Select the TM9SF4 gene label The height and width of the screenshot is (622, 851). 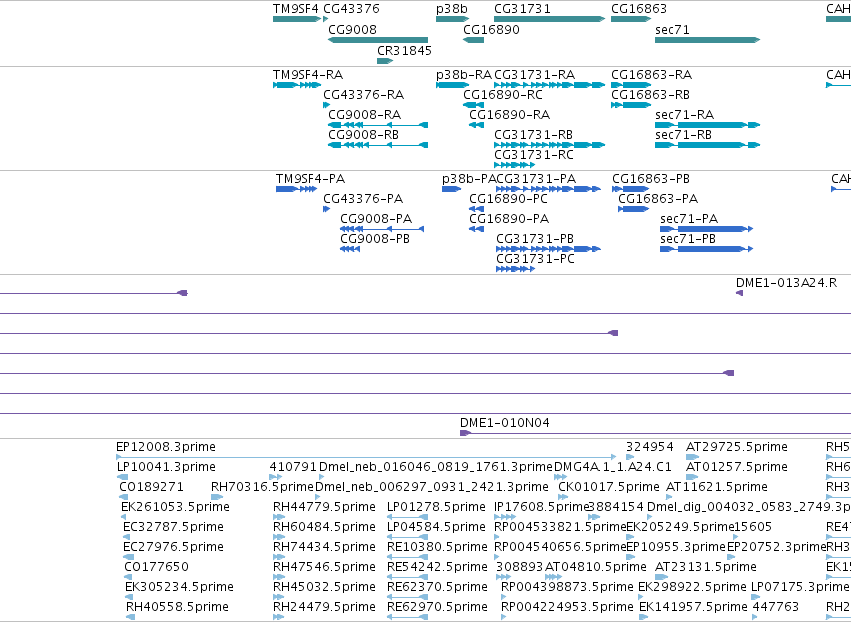click(x=296, y=9)
